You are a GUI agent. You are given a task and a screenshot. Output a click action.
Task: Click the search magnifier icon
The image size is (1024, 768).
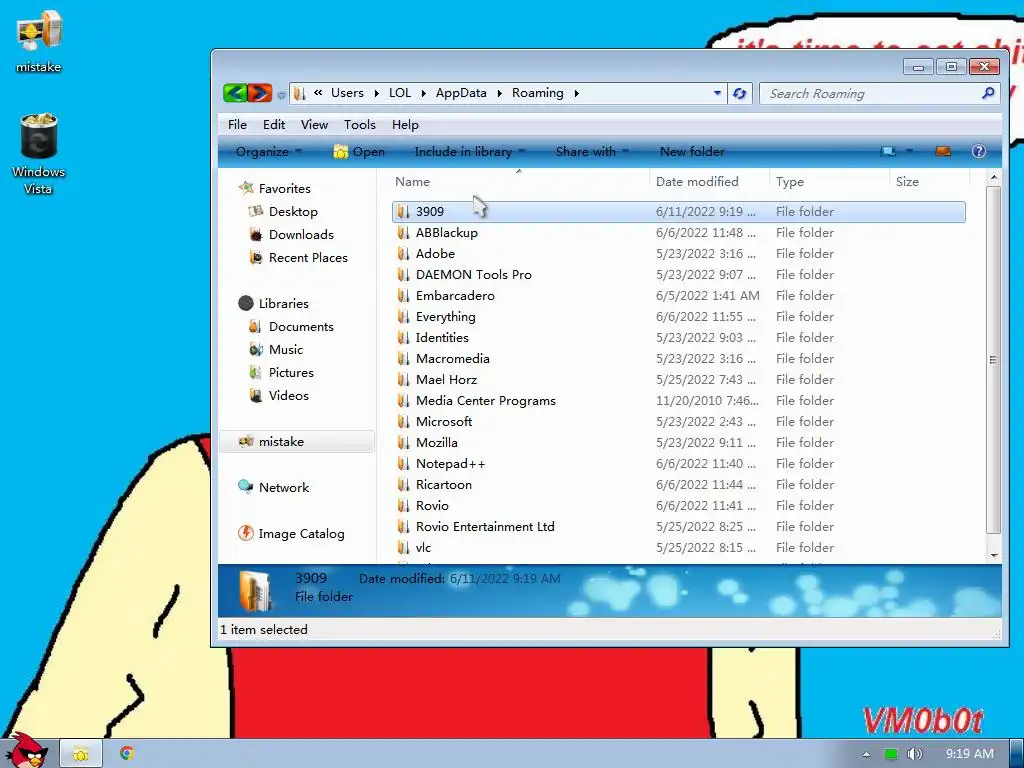(x=988, y=93)
